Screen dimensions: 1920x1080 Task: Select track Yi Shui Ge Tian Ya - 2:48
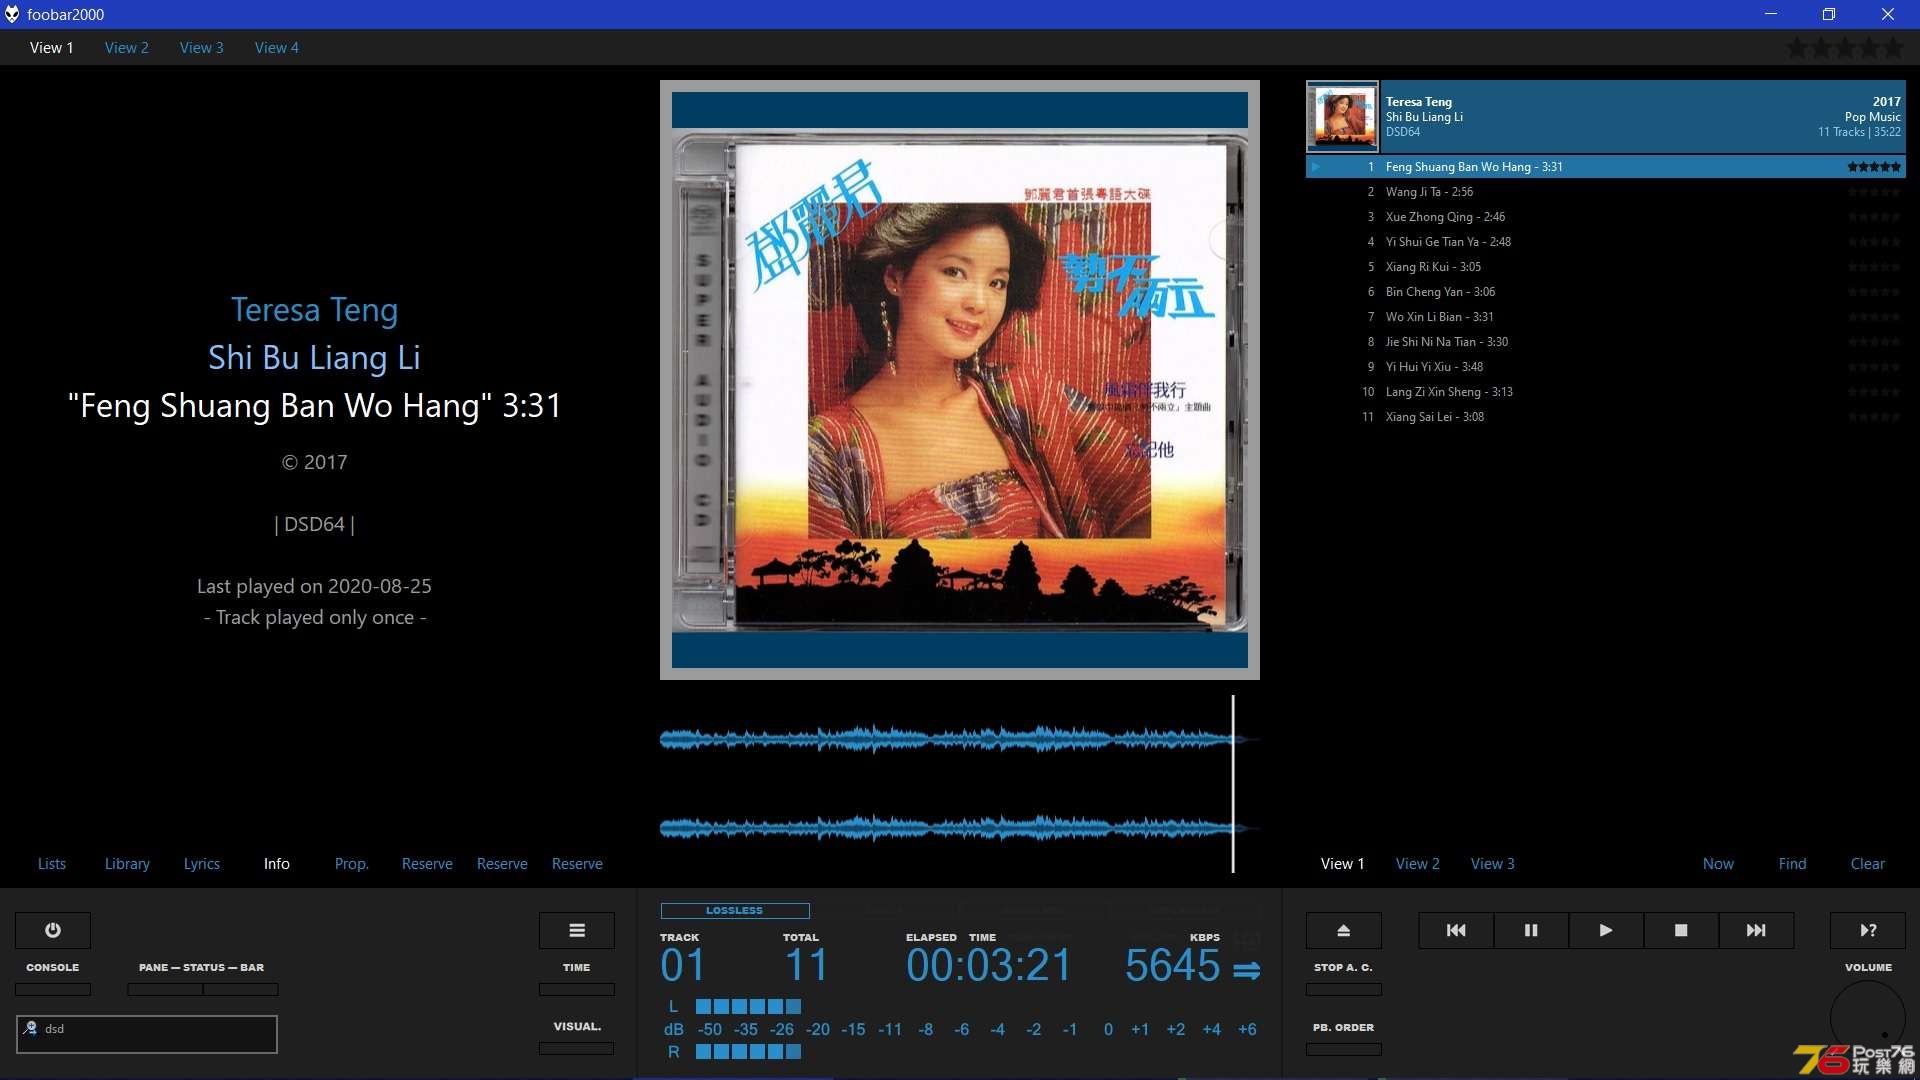click(x=1606, y=242)
